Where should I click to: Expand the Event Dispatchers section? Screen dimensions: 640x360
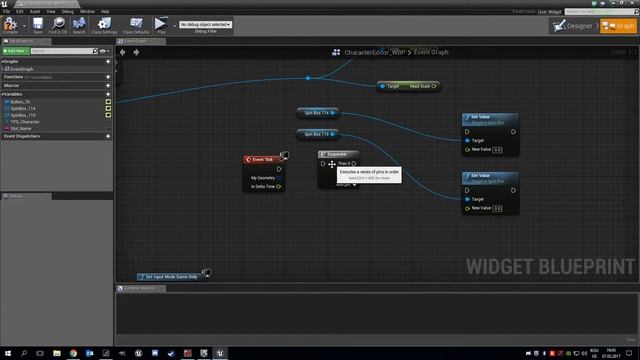22,136
